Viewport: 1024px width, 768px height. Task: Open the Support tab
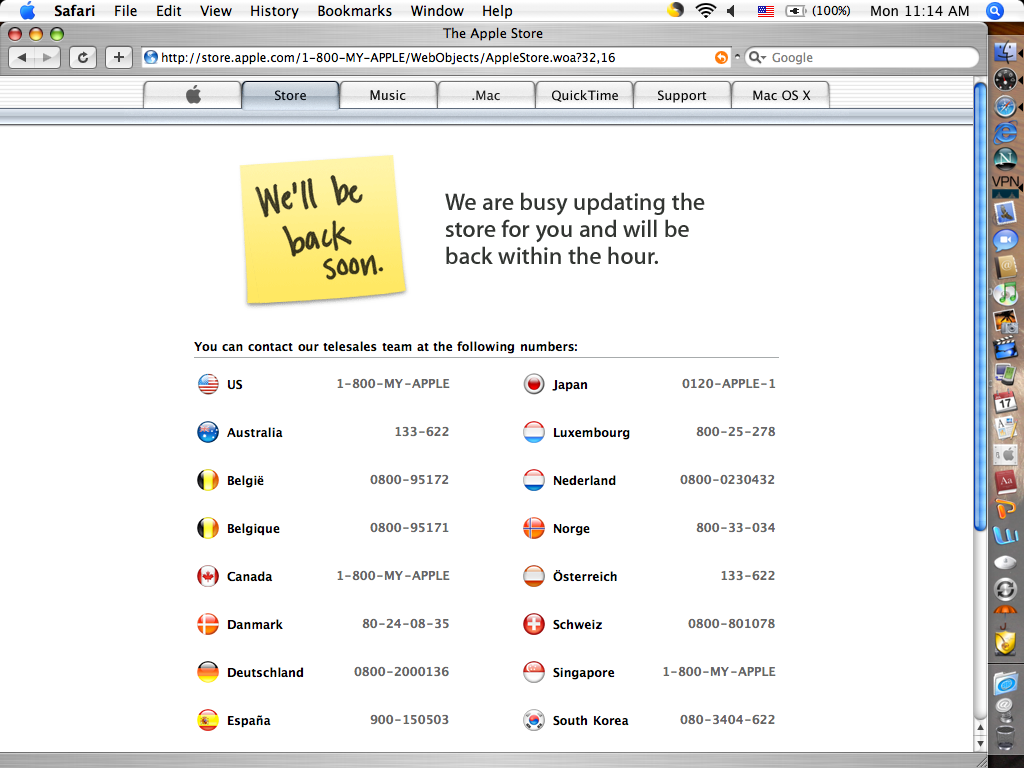pos(682,95)
